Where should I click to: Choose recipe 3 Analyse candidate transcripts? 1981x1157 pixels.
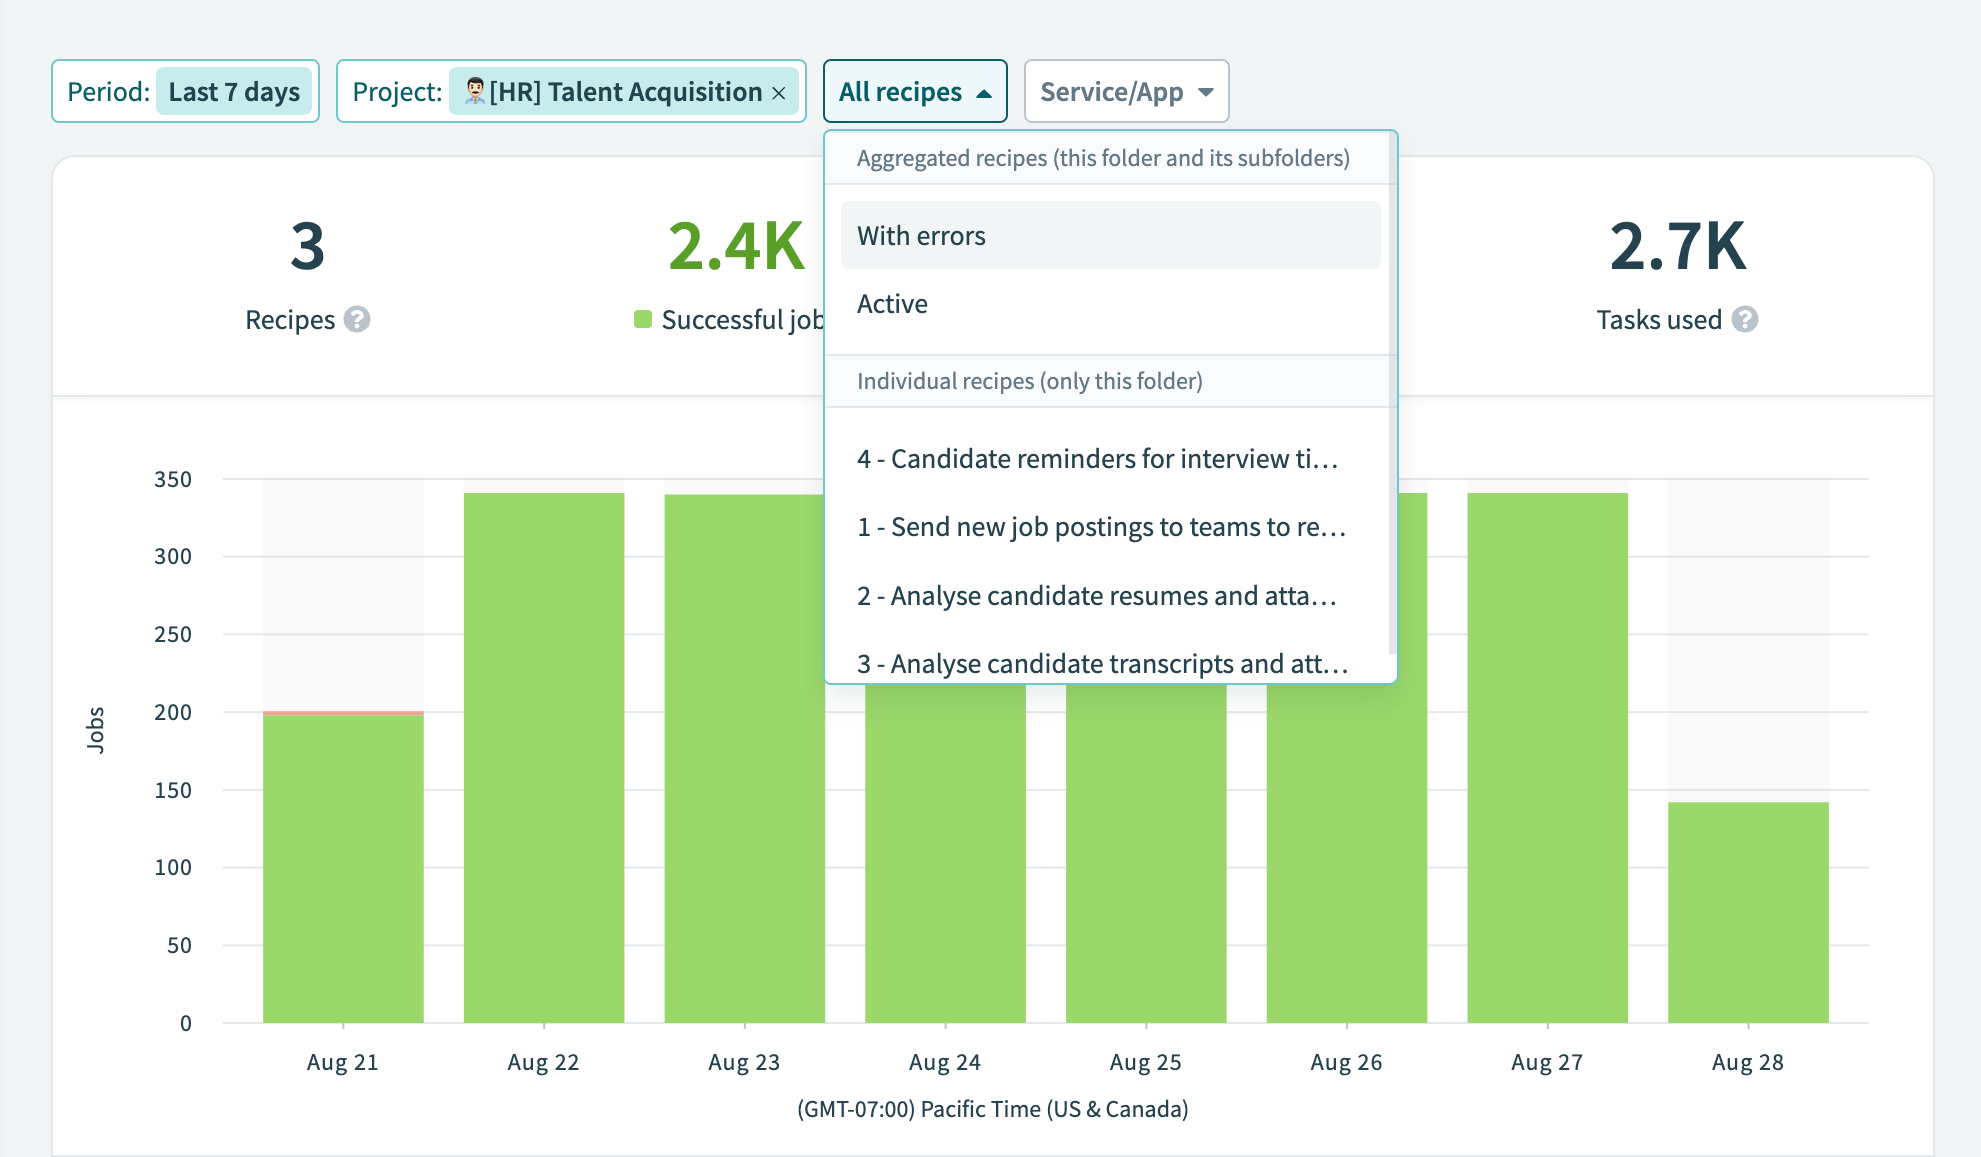pos(1102,664)
